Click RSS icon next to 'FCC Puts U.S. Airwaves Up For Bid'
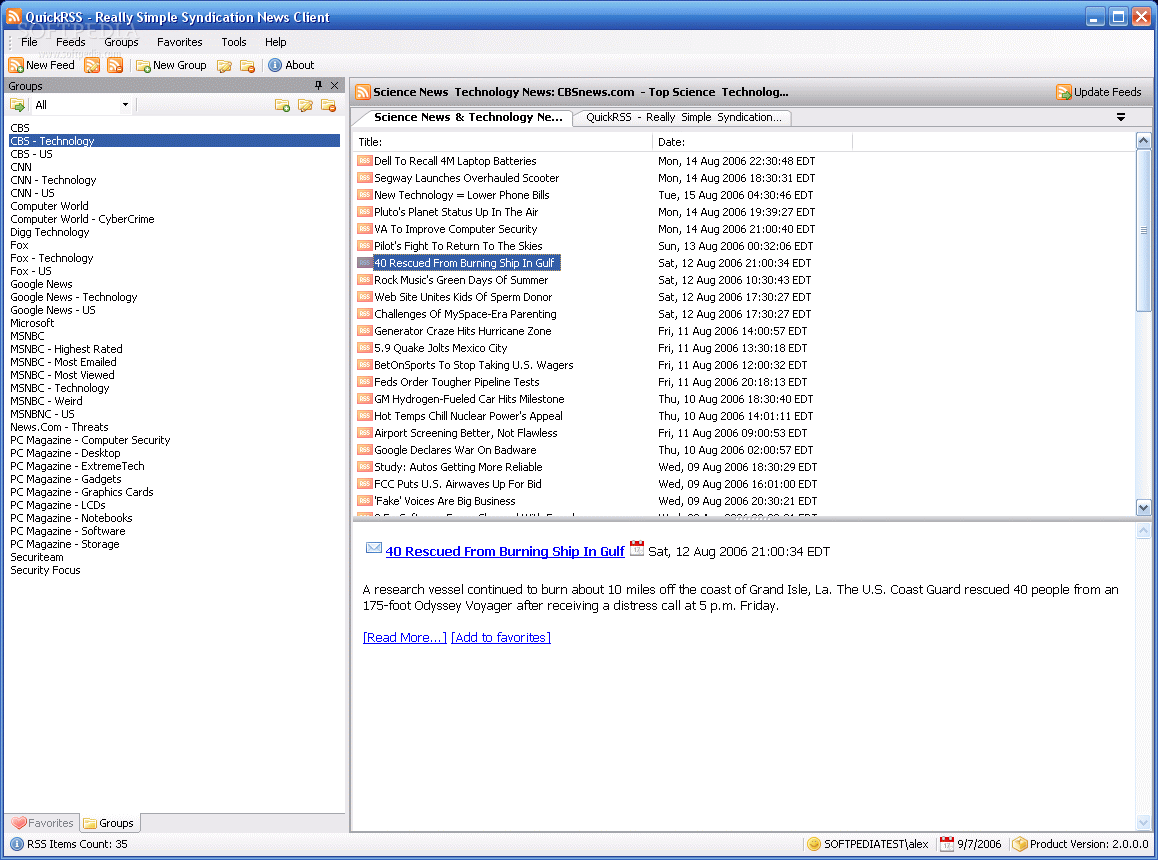This screenshot has height=860, width=1158. pyautogui.click(x=364, y=483)
